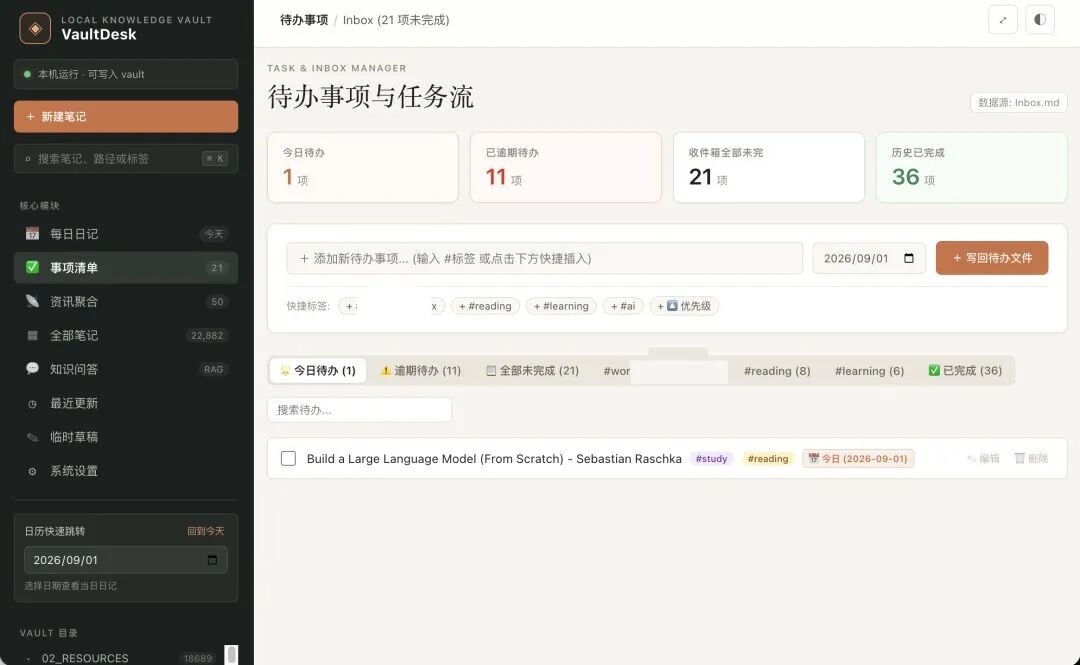This screenshot has height=665, width=1080.
Task: Click the new note button
Action: [126, 116]
